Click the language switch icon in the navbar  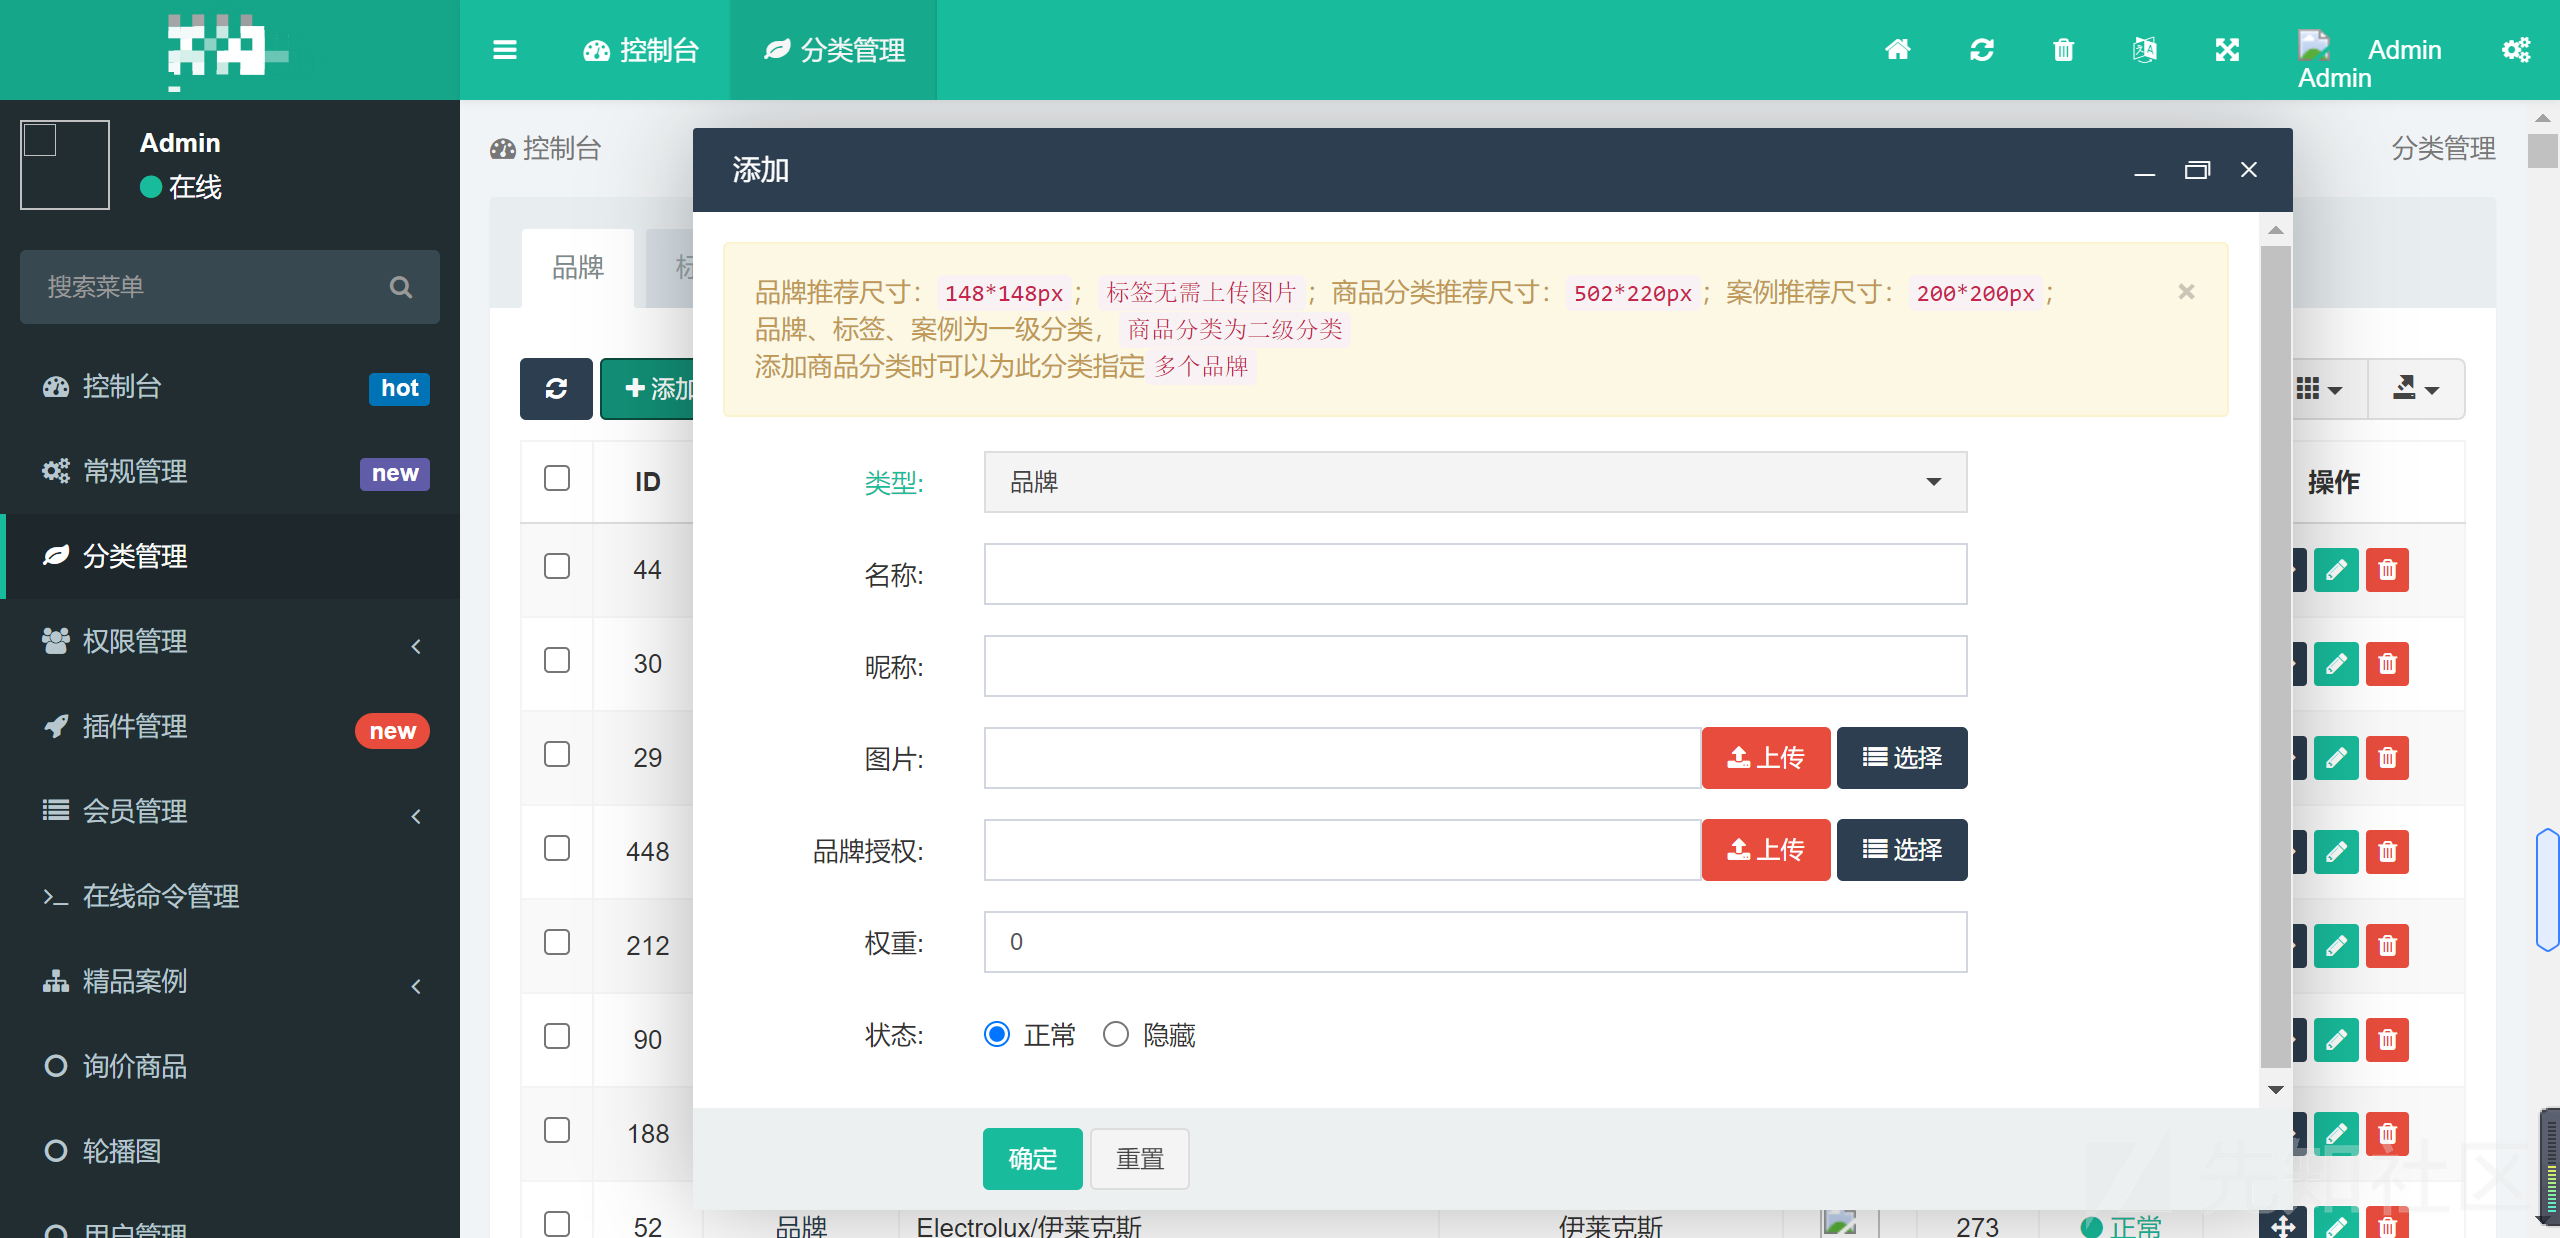click(2145, 49)
